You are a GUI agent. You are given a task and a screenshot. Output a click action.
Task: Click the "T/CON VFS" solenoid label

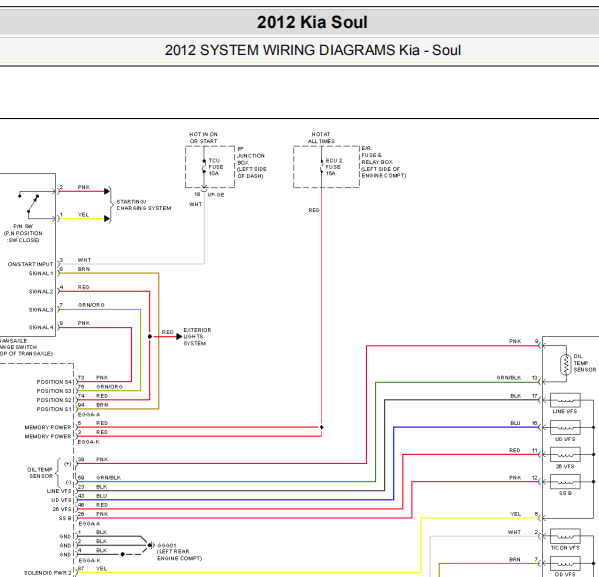(x=565, y=548)
